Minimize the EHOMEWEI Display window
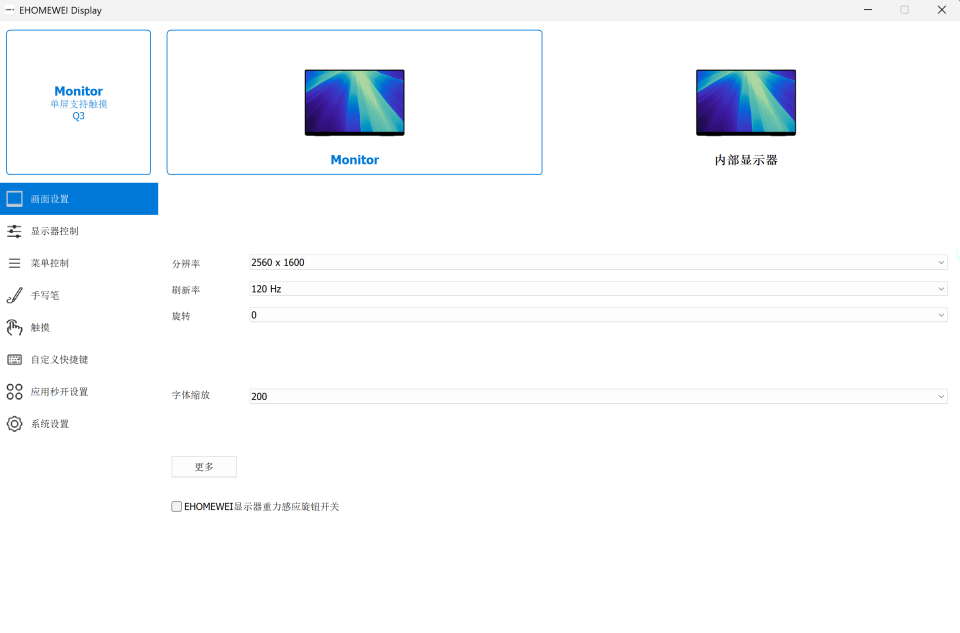The image size is (960, 633). tap(868, 10)
